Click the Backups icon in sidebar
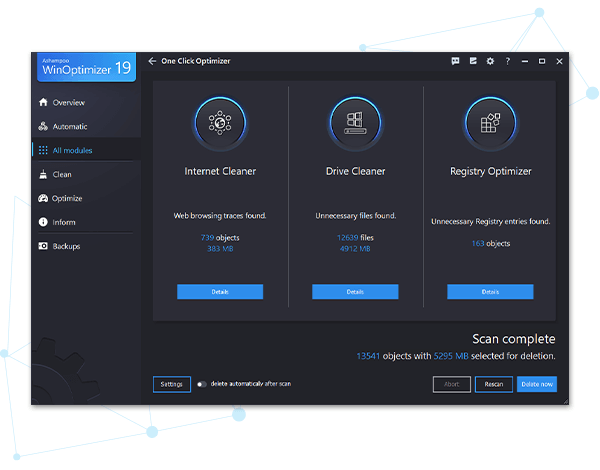600x470 pixels. coord(43,246)
